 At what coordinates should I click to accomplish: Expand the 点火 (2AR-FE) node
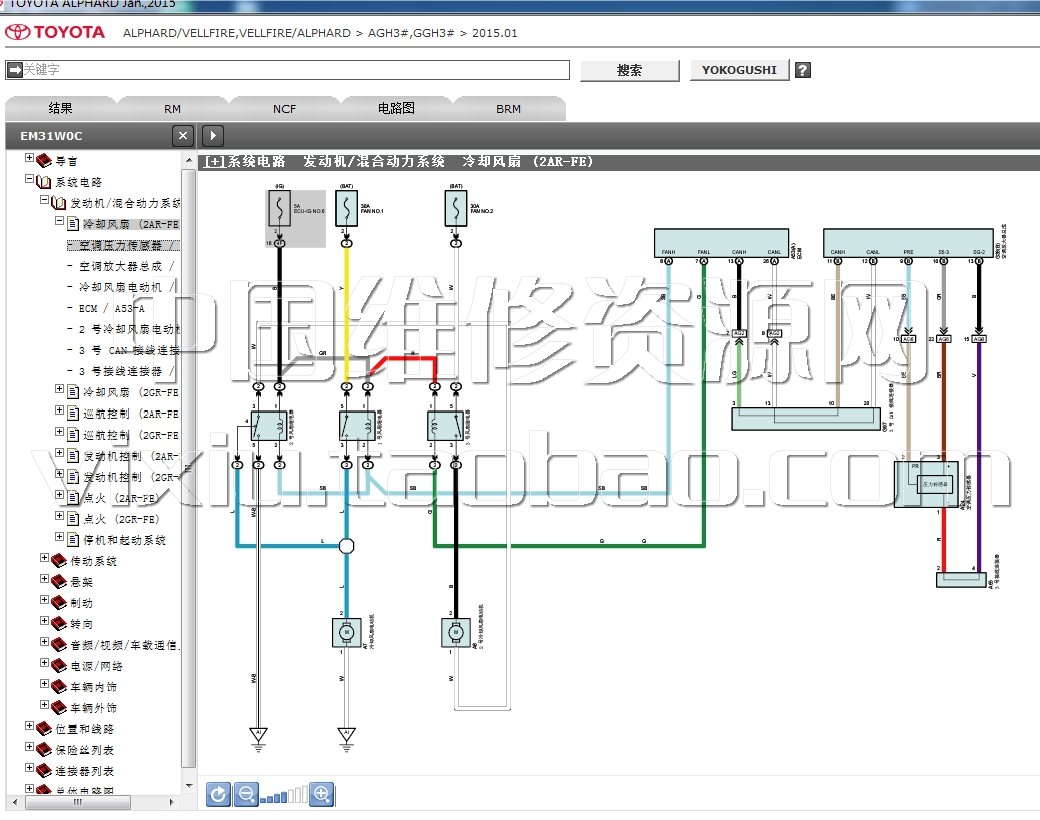tap(59, 495)
